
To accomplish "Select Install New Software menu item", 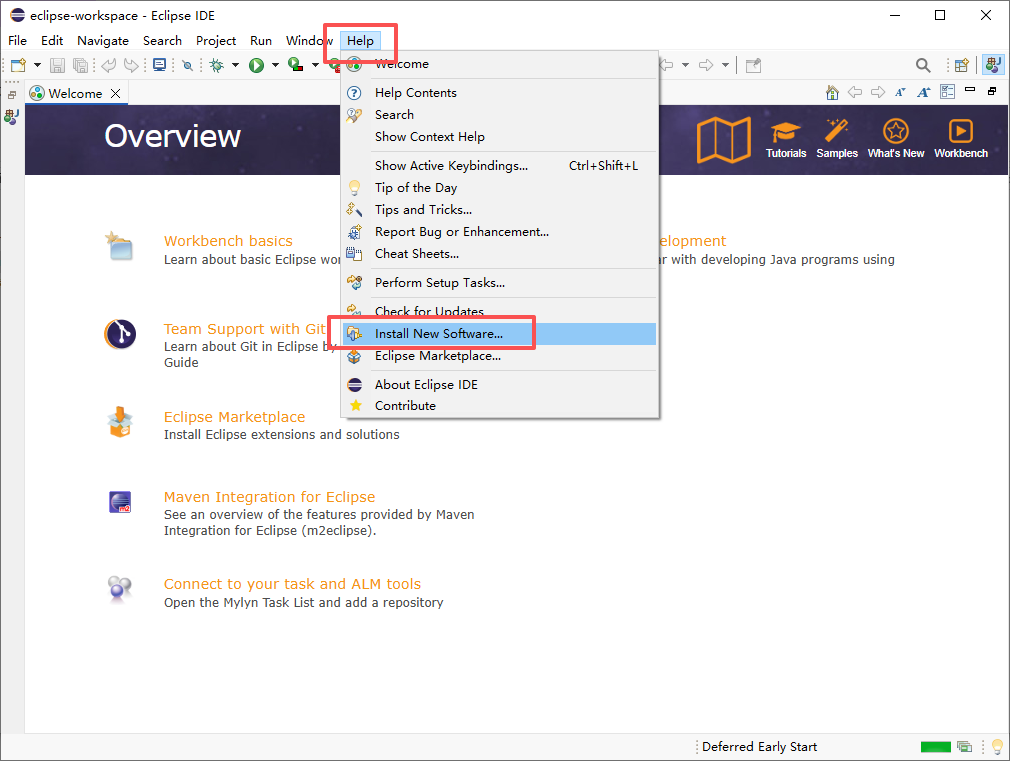I will (499, 334).
